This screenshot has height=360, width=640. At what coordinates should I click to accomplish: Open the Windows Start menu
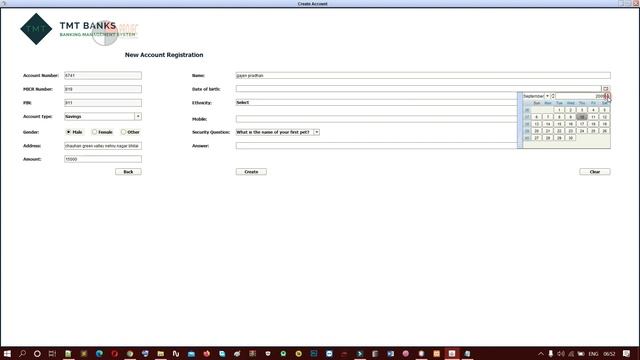[x=7, y=353]
